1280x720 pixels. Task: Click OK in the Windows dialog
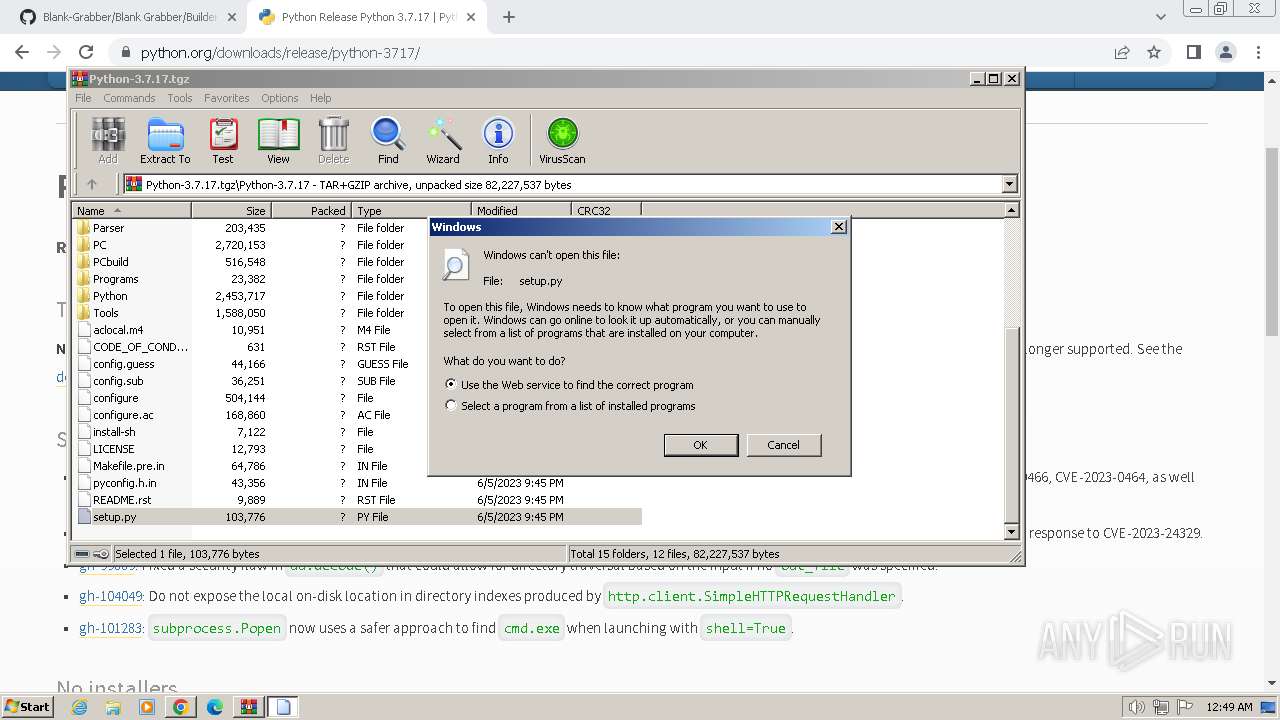701,445
